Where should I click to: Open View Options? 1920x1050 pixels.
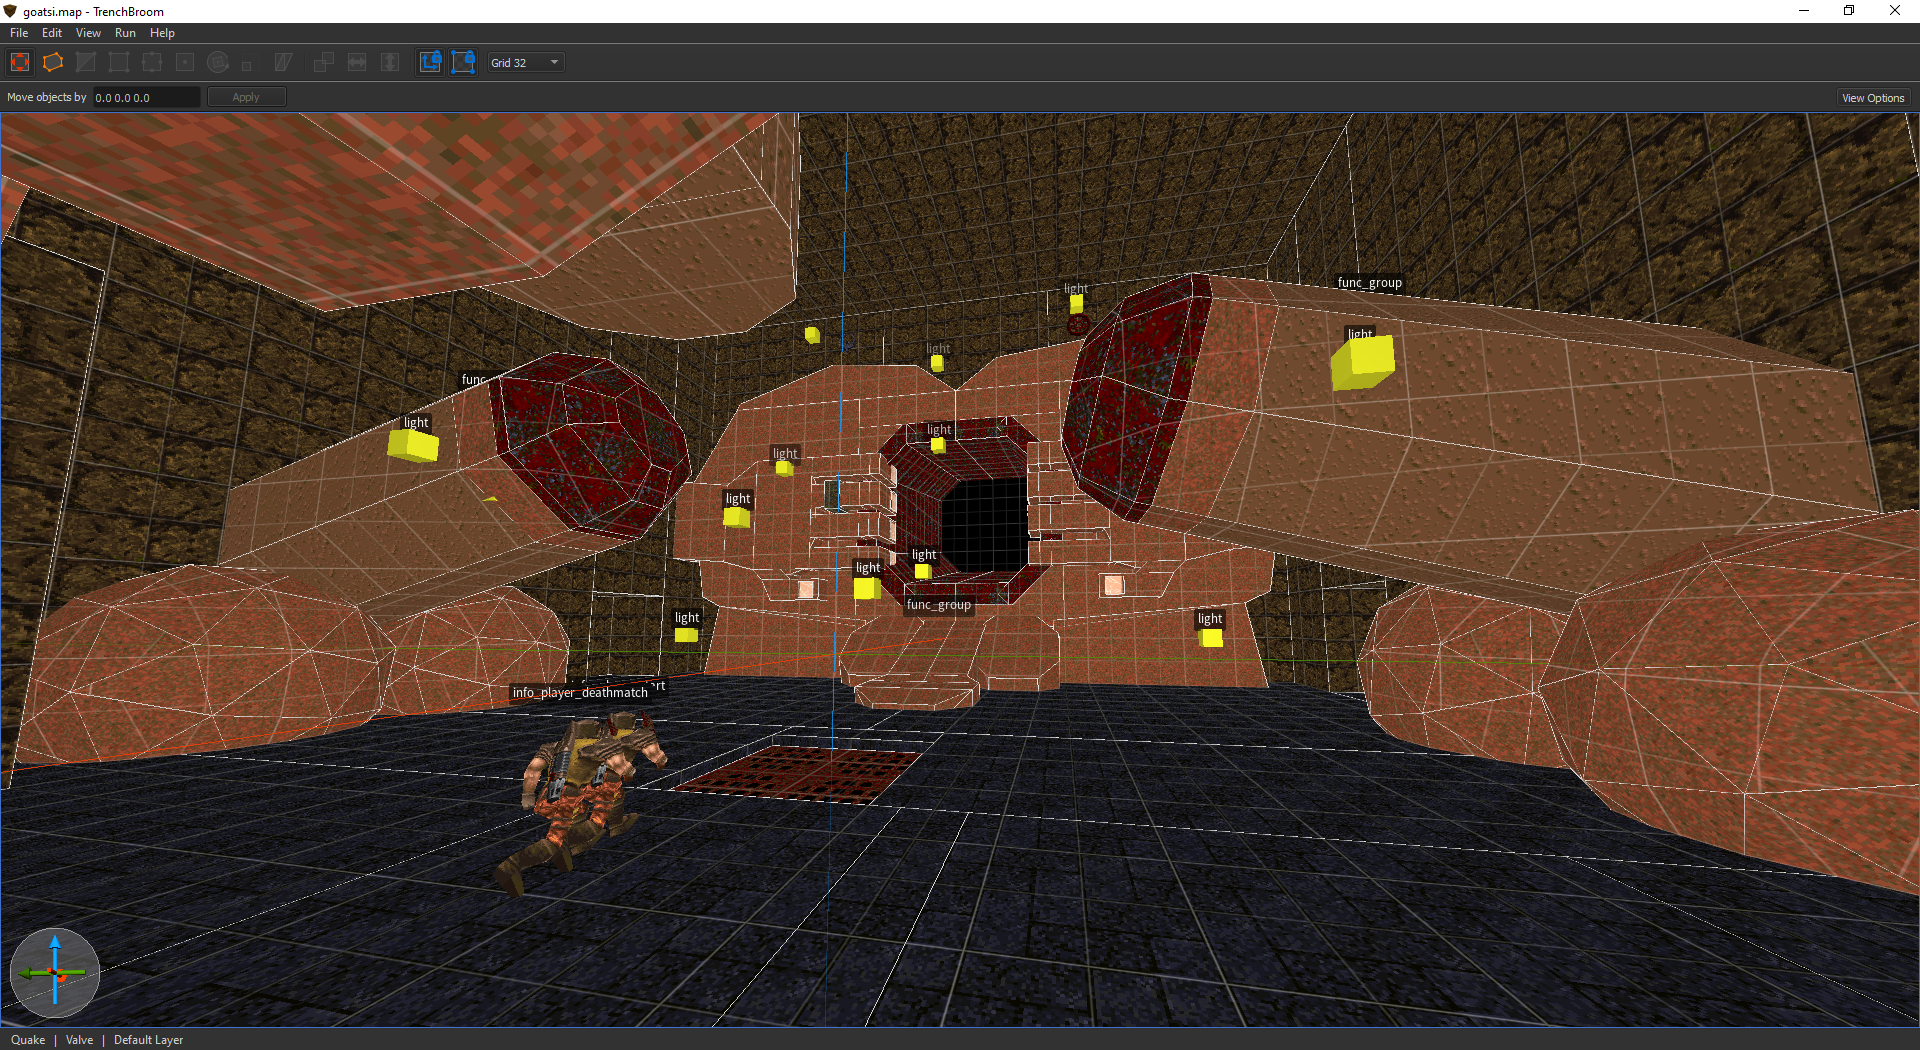point(1873,98)
